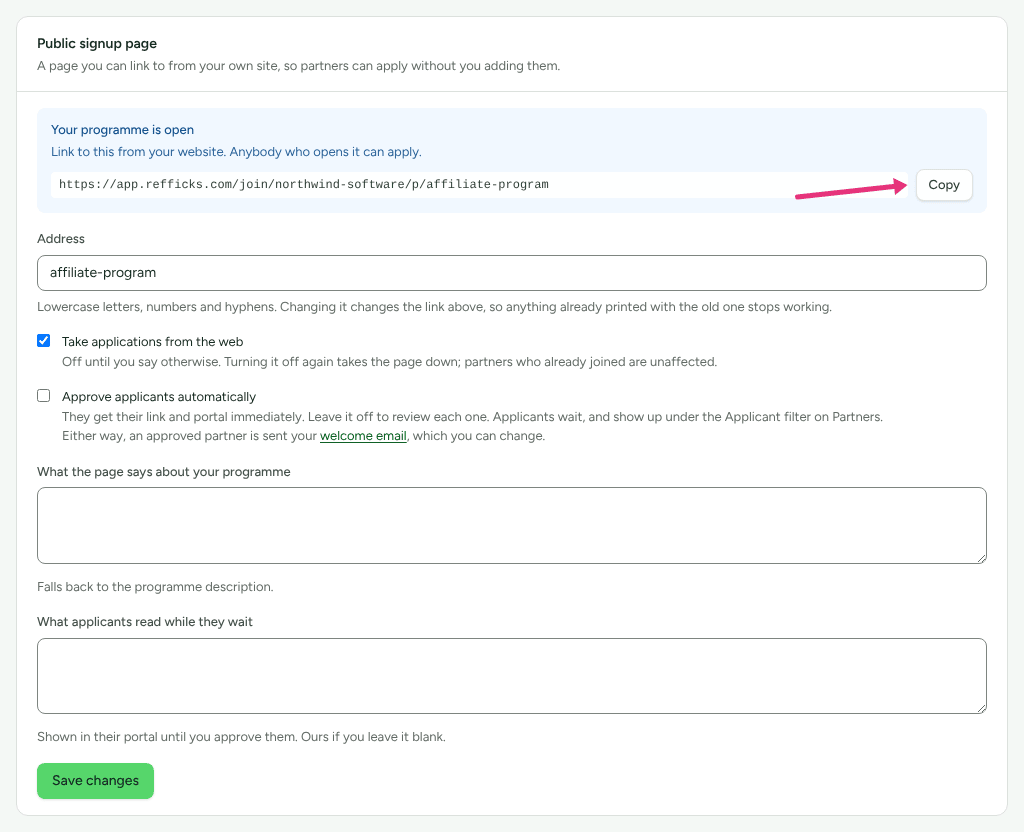
Task: Click 'Falls back to the programme description' hint
Action: [x=155, y=586]
